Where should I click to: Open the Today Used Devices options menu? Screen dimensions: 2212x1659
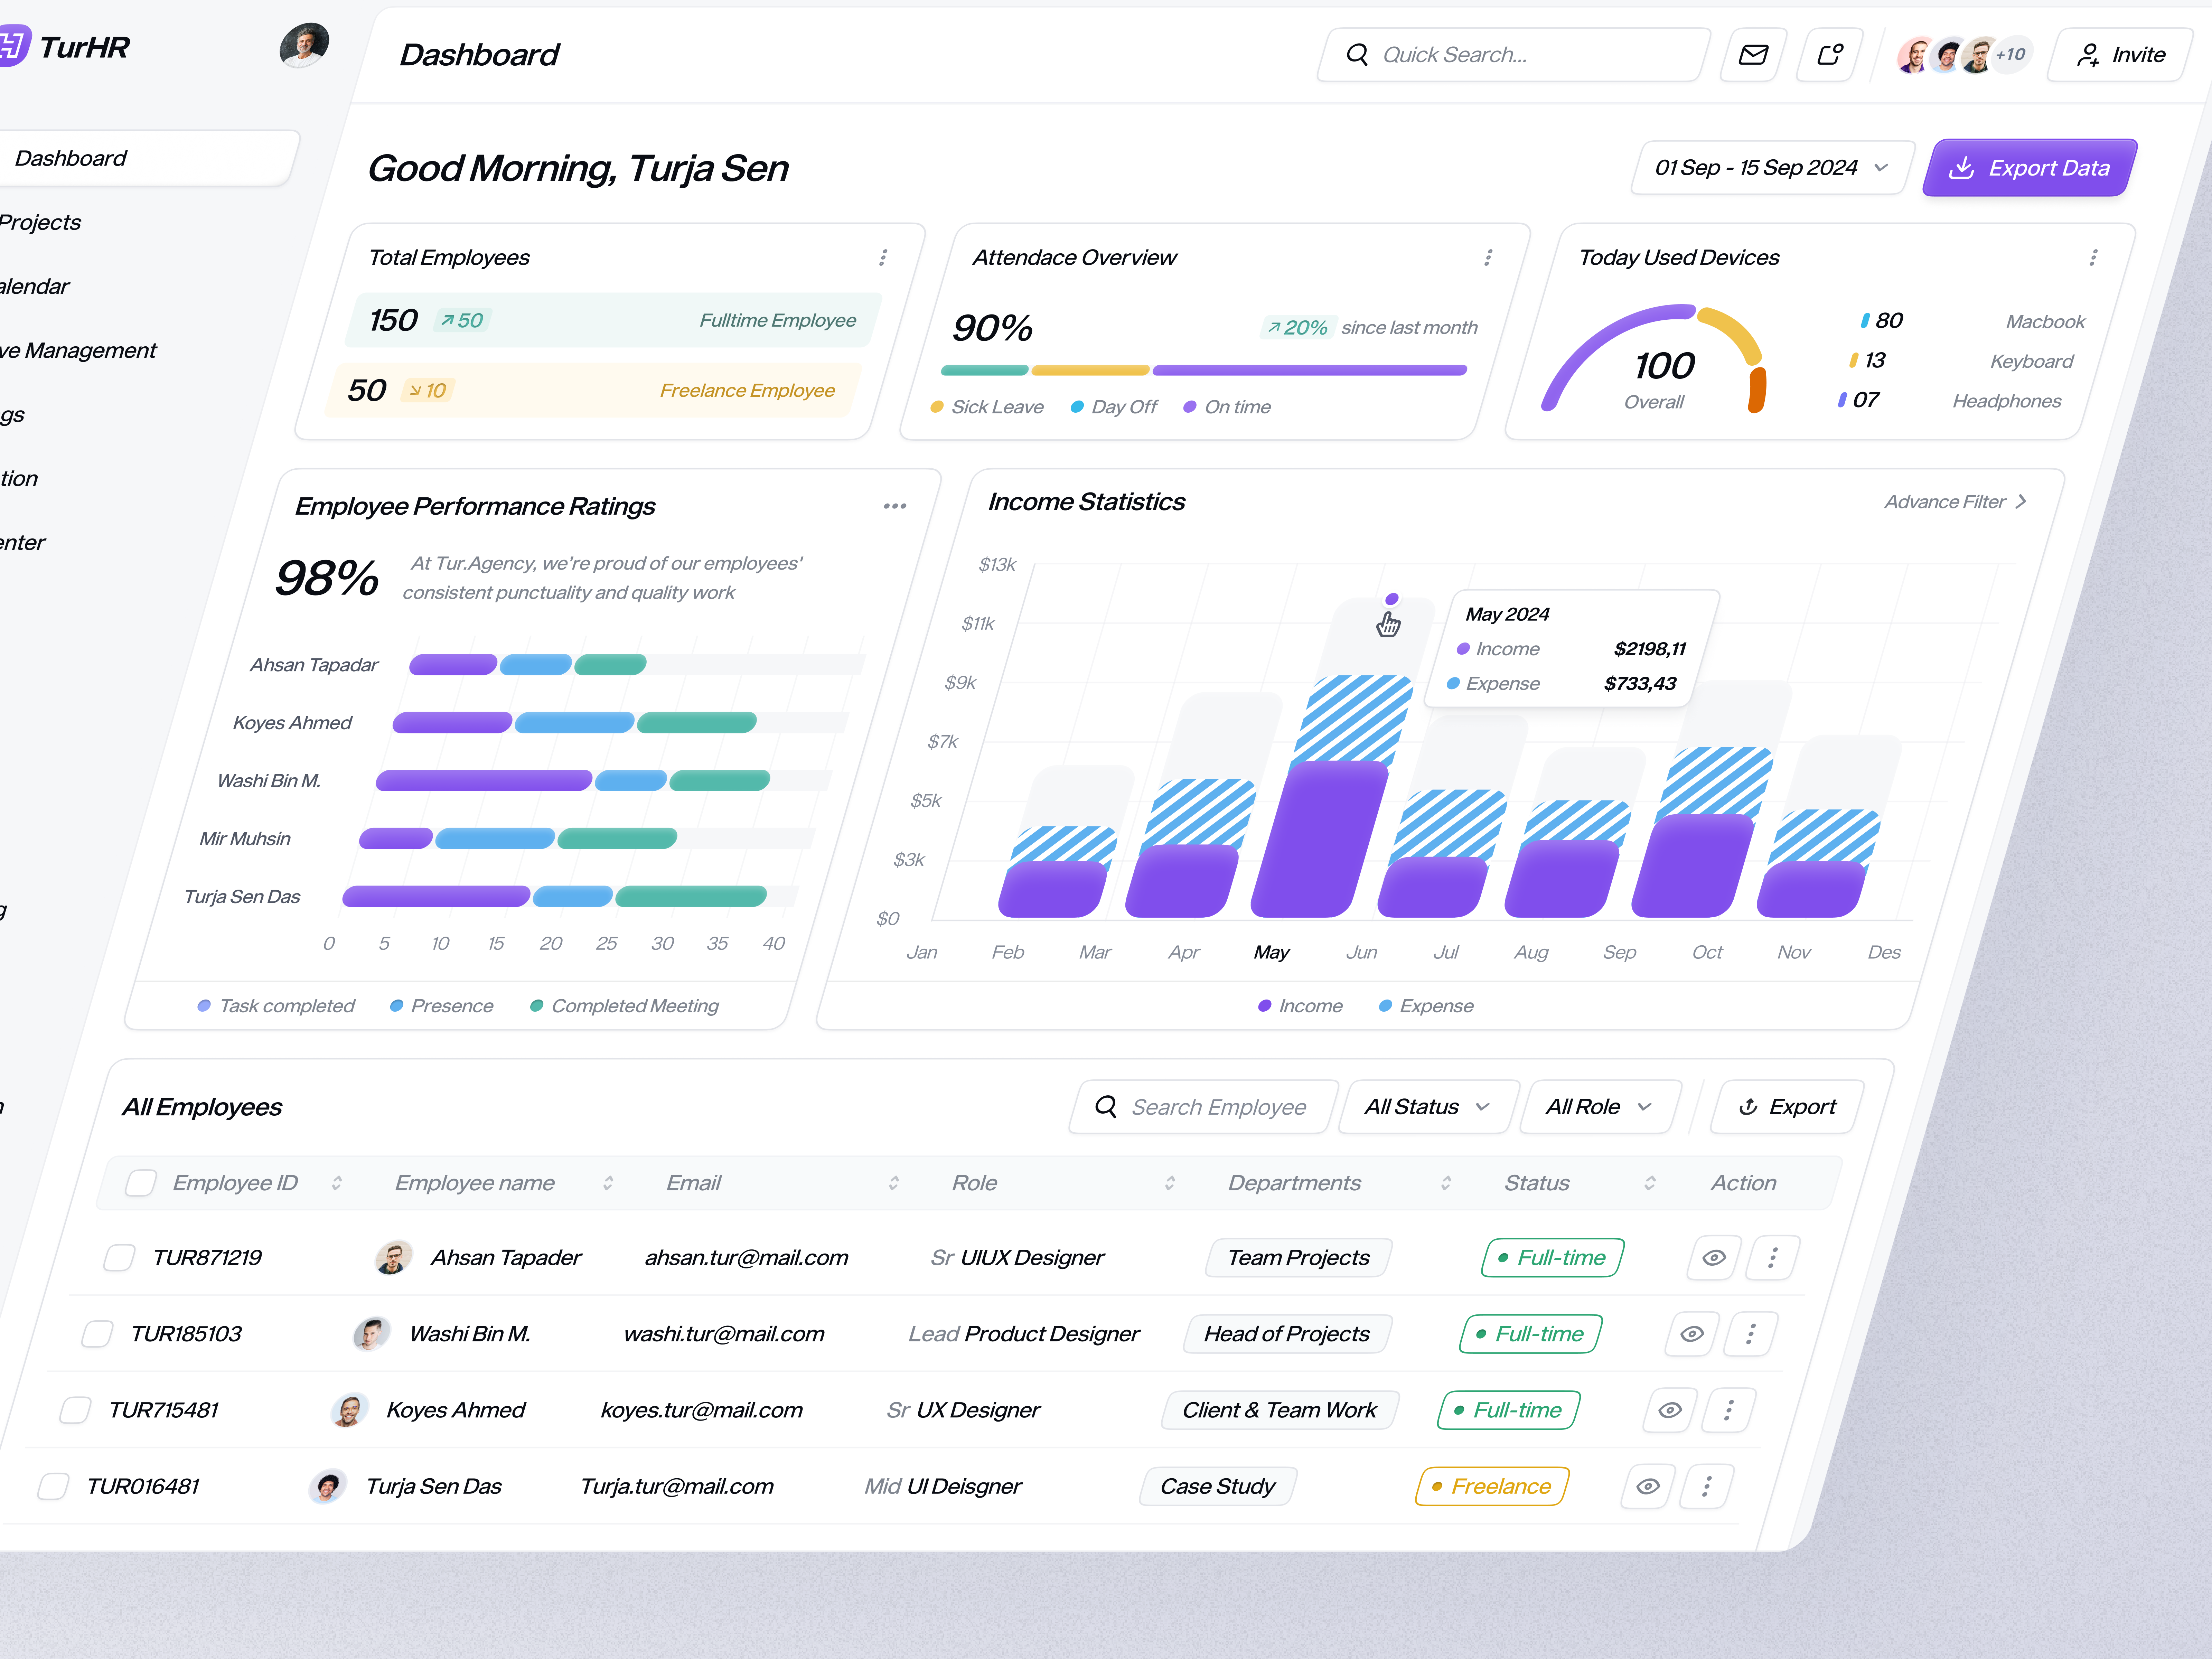point(2093,257)
